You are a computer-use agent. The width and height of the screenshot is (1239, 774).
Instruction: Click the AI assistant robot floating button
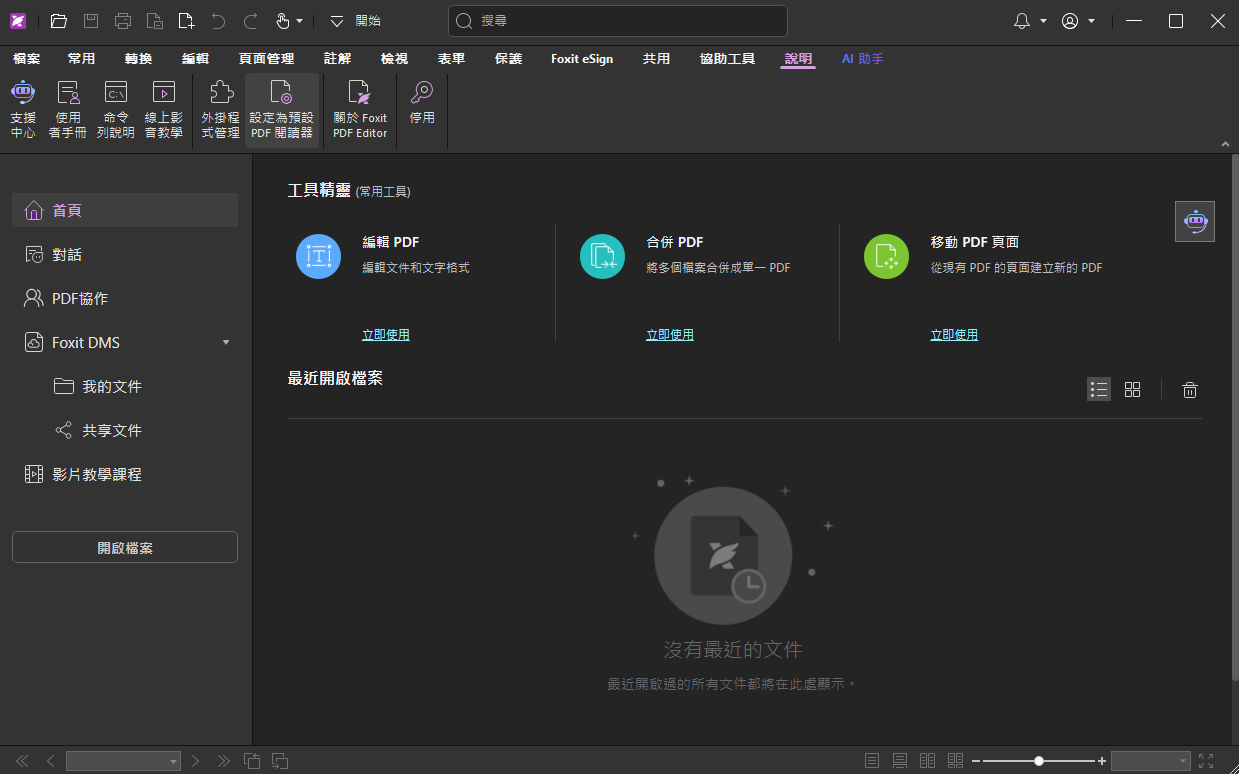click(x=1195, y=222)
